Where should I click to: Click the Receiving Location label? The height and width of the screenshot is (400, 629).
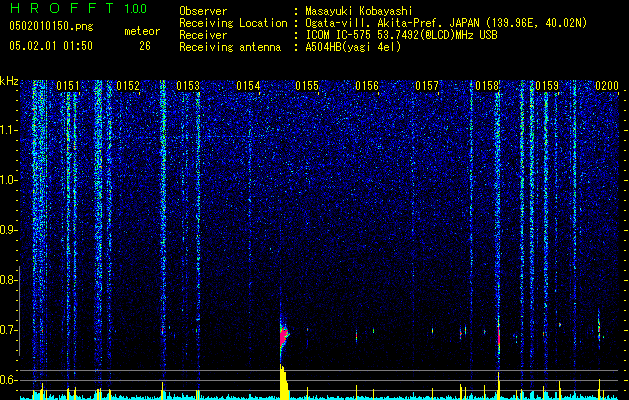(x=233, y=23)
